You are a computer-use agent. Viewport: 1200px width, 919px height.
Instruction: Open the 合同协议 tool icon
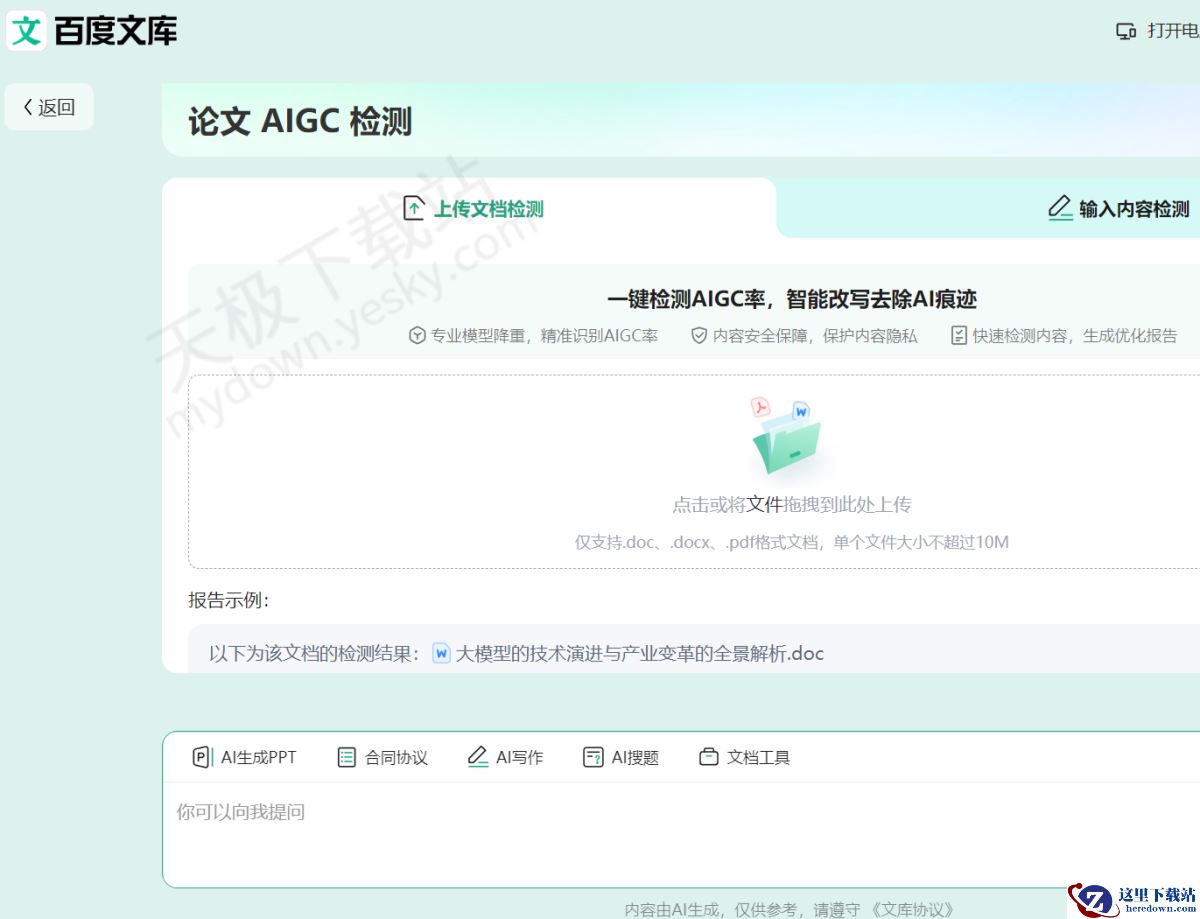[347, 757]
